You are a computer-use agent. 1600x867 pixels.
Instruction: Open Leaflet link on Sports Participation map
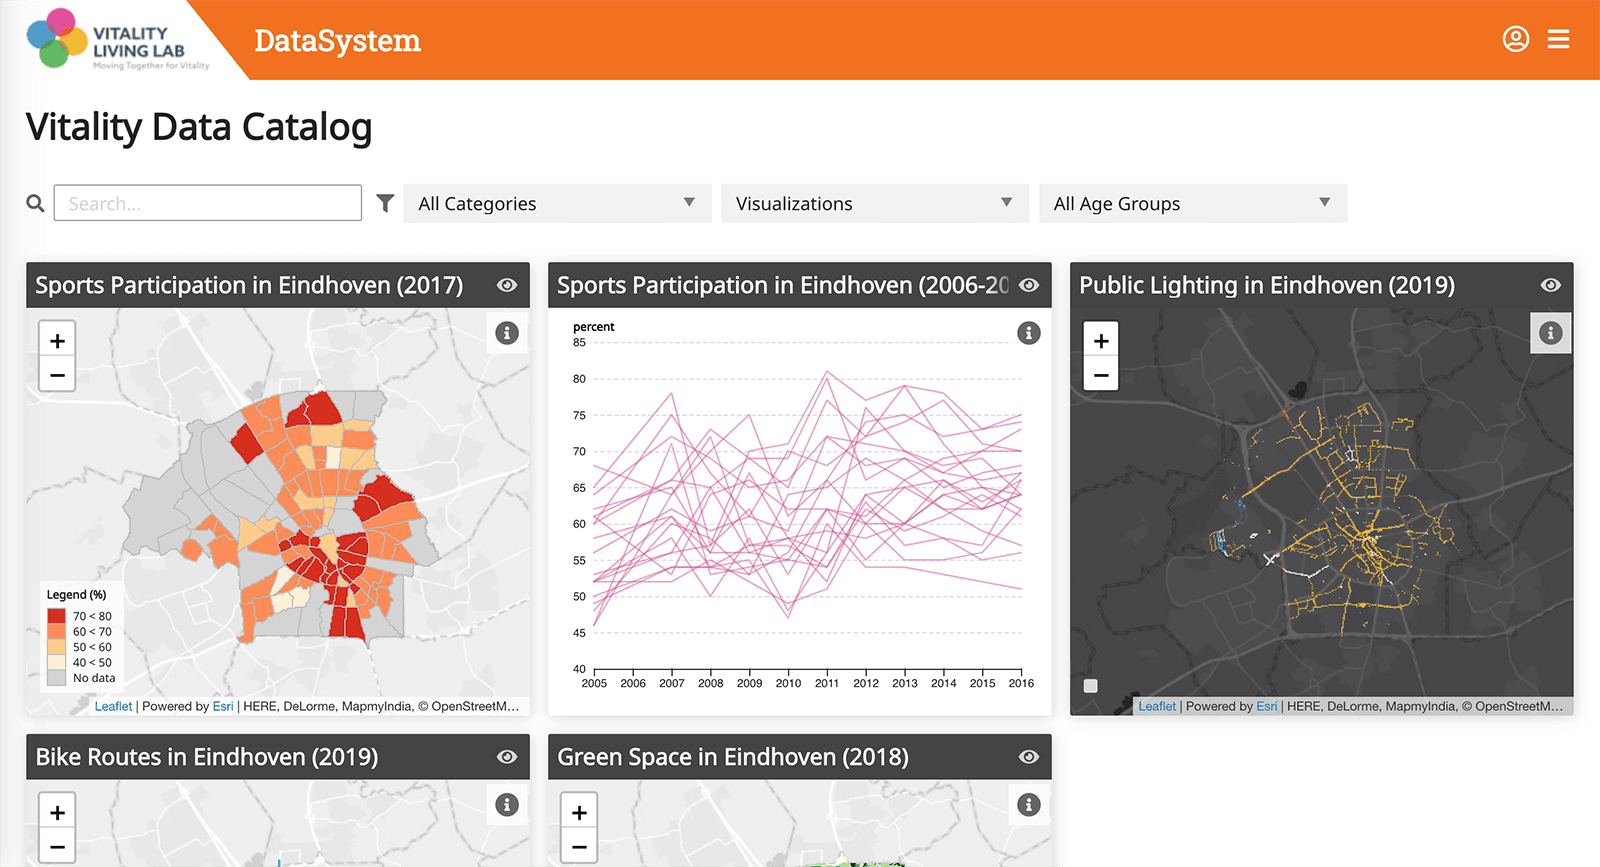[x=113, y=706]
